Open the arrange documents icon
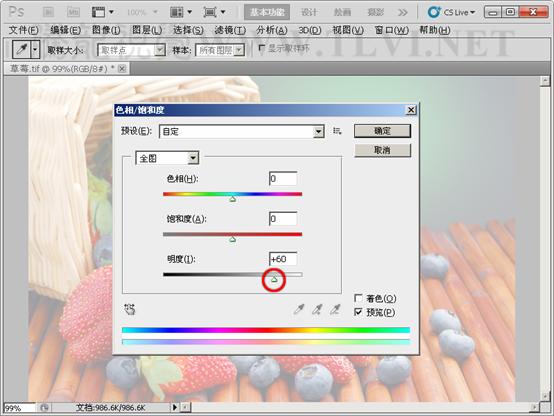The image size is (554, 416). 181,12
